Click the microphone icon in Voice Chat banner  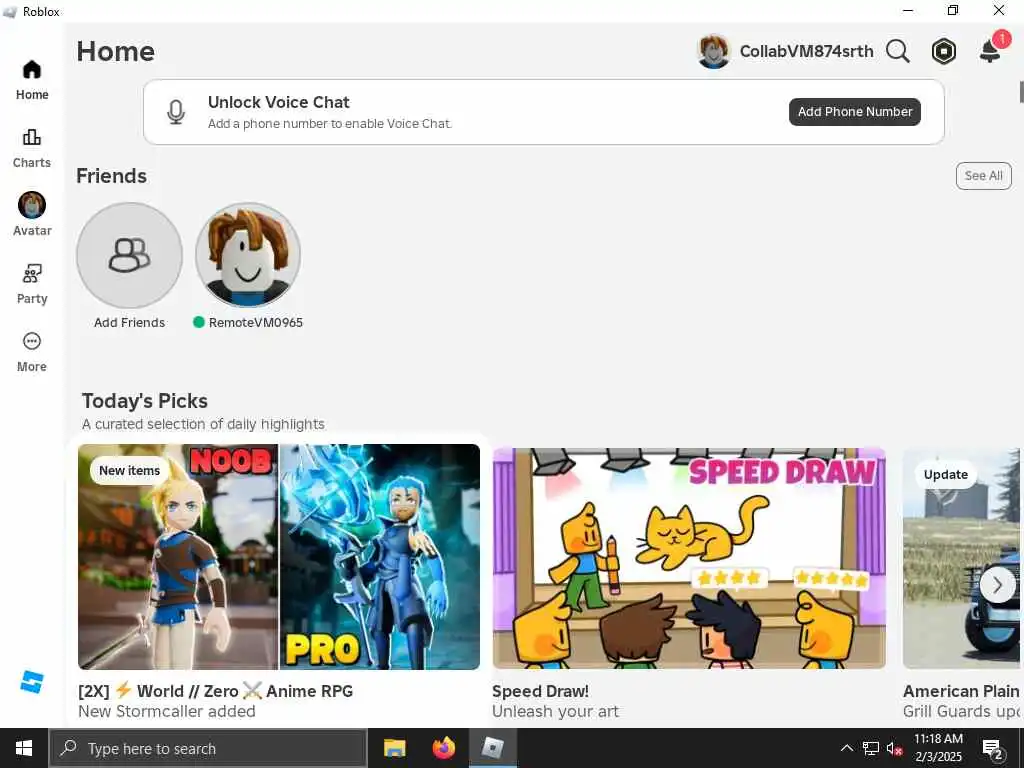pos(176,112)
